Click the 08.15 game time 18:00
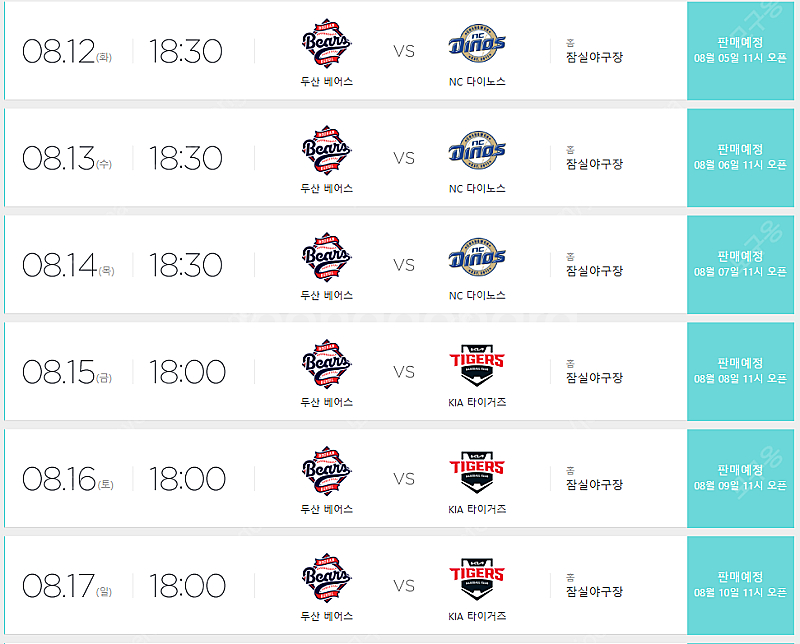 (x=187, y=371)
